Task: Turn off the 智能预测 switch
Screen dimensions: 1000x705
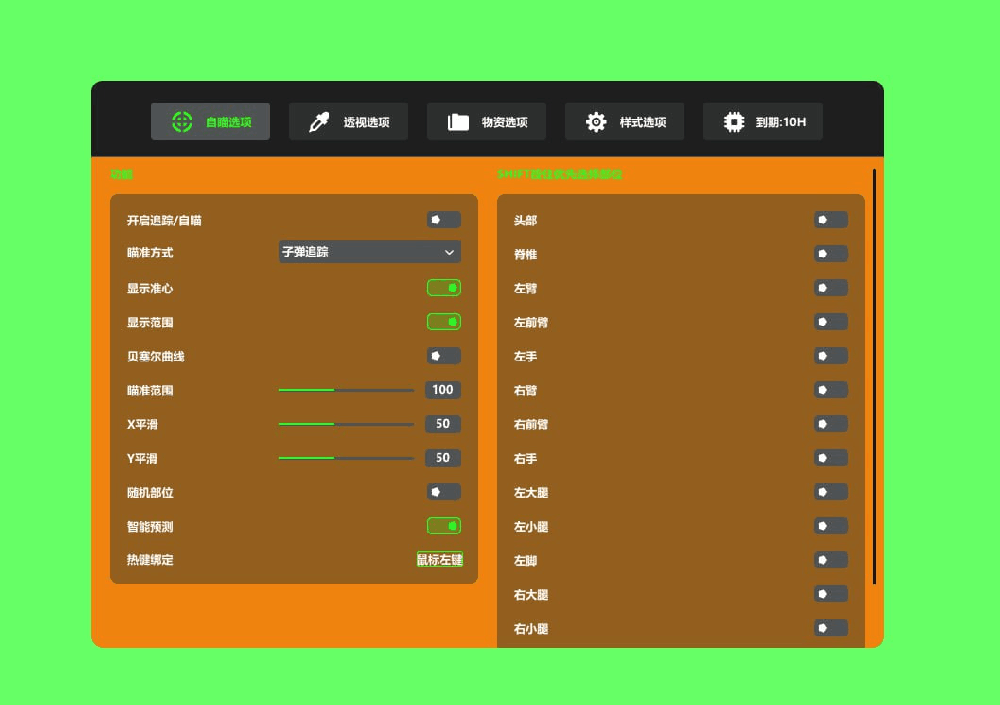Action: click(444, 526)
